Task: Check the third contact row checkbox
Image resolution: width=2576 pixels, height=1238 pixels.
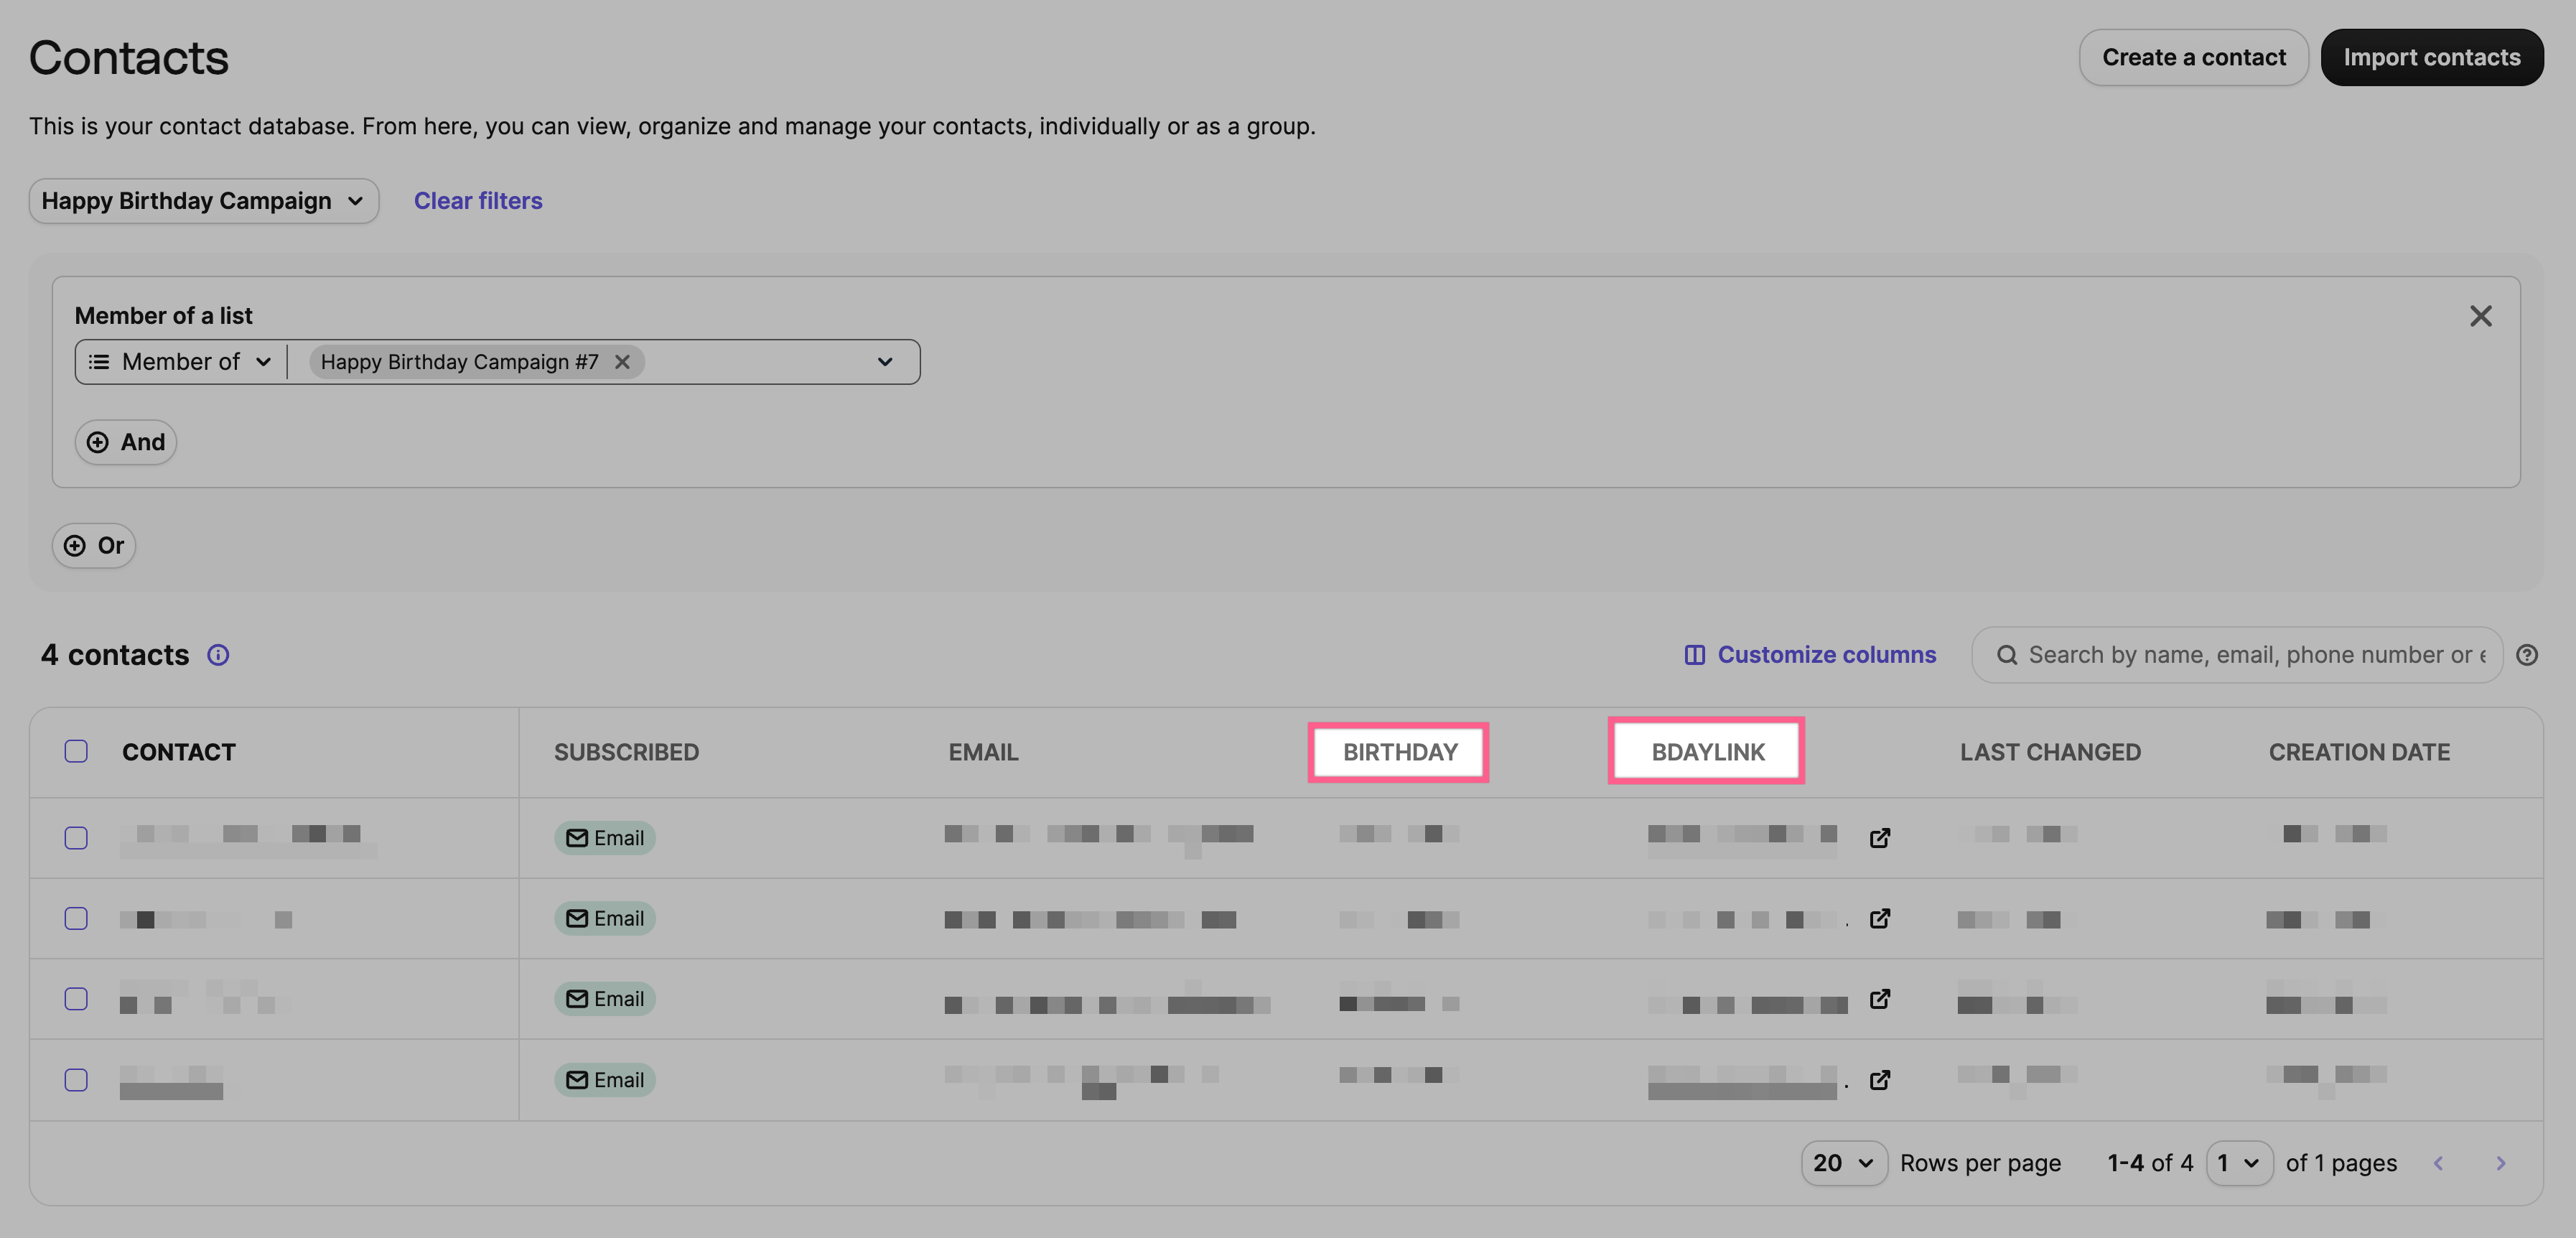Action: 76,999
